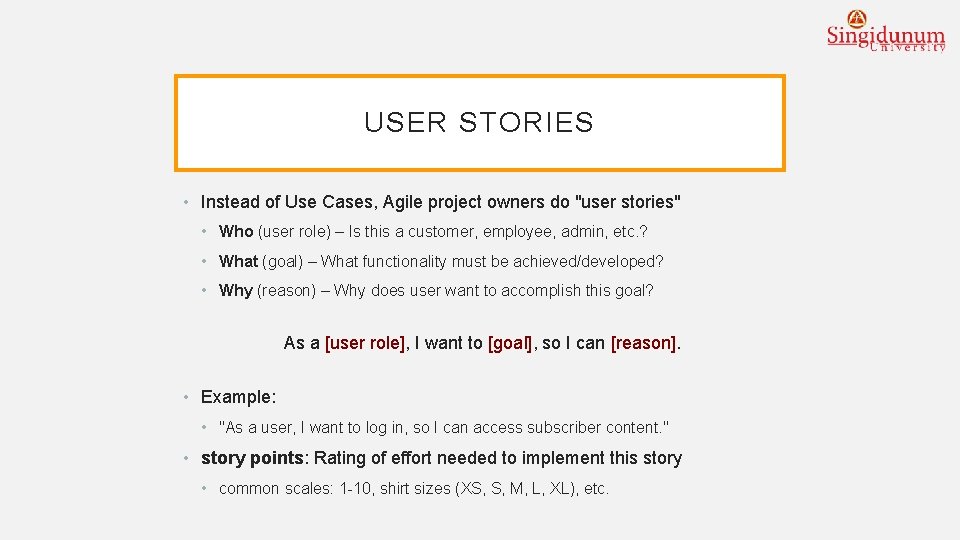Click the USER STORIES title text

[x=479, y=123]
